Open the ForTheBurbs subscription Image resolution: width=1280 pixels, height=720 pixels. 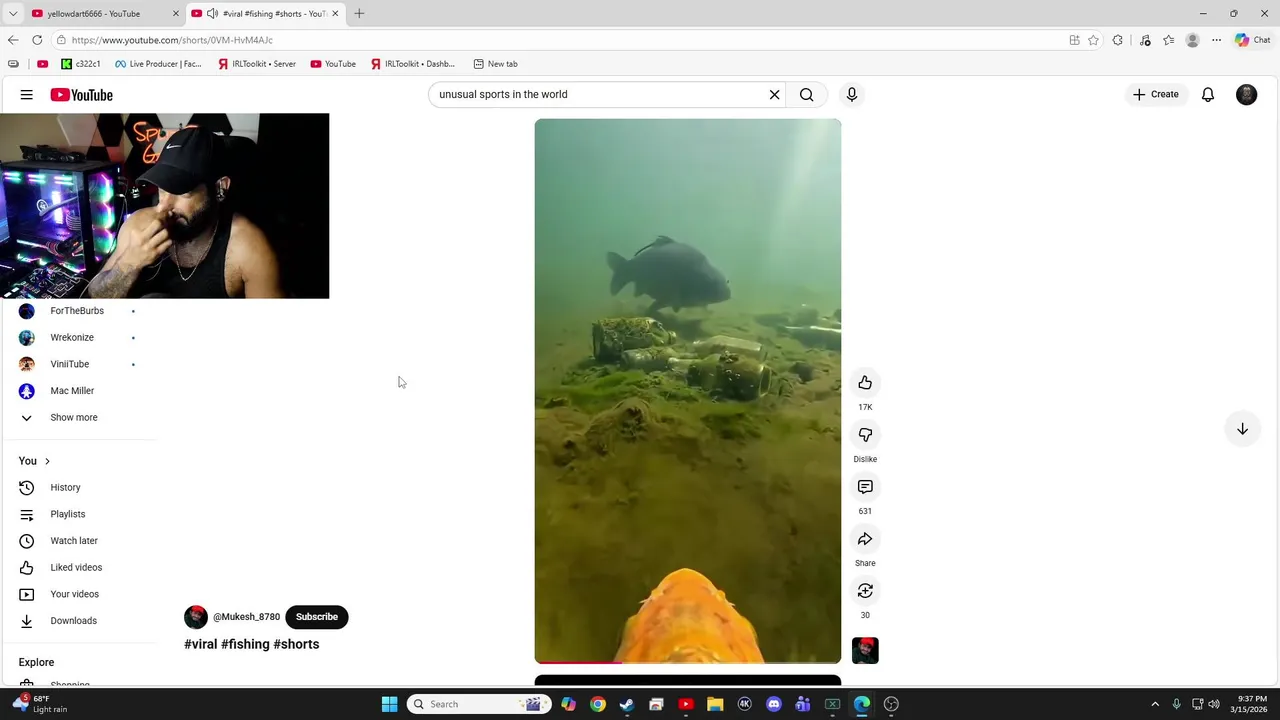[x=78, y=311]
